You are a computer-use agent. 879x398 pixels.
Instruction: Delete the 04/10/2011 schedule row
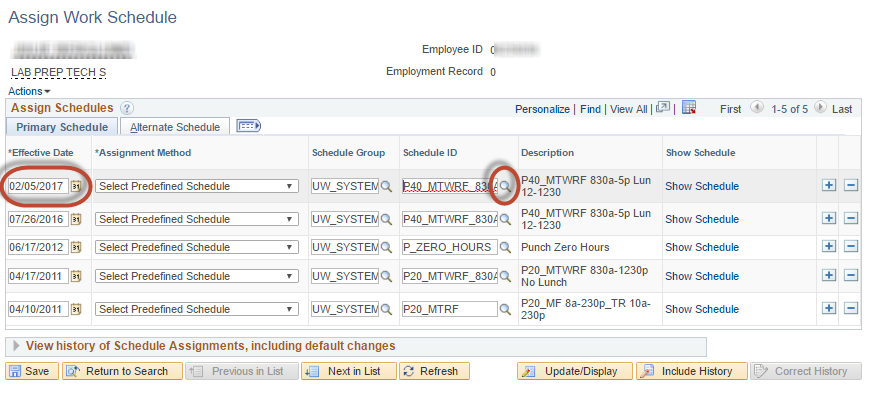pyautogui.click(x=851, y=308)
